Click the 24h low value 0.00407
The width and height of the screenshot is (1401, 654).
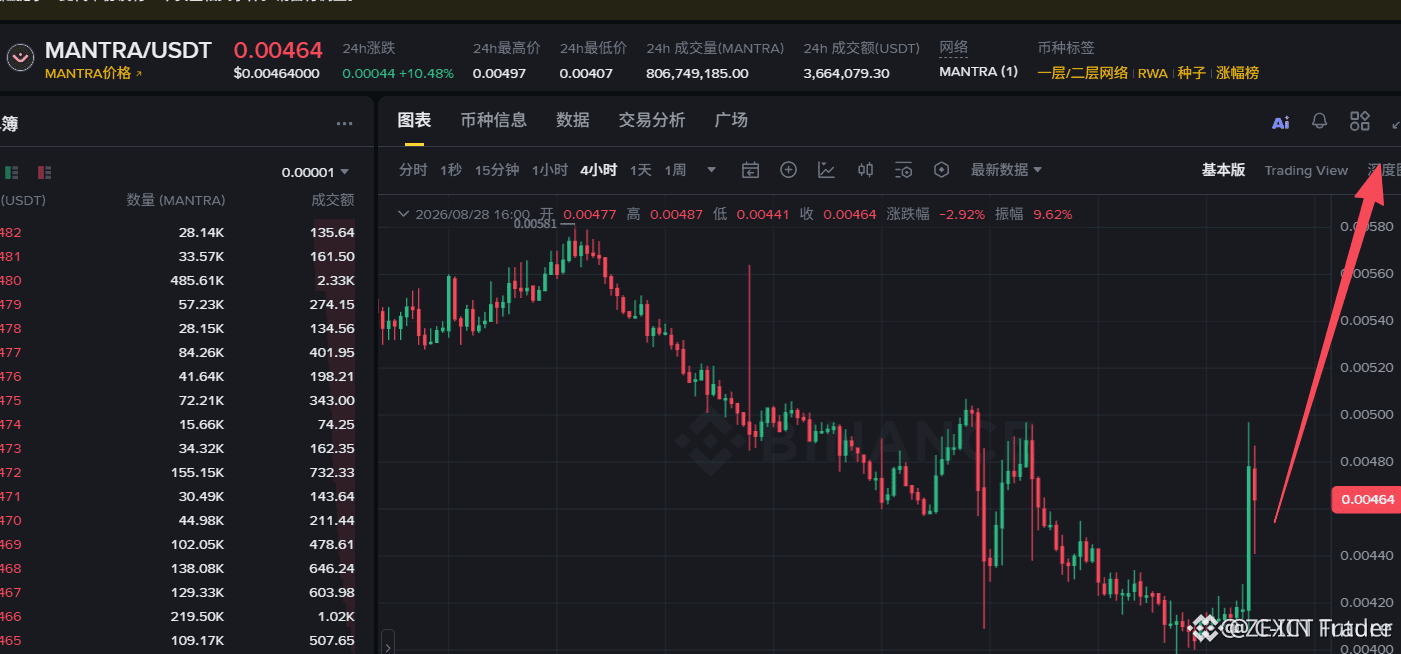coord(586,73)
